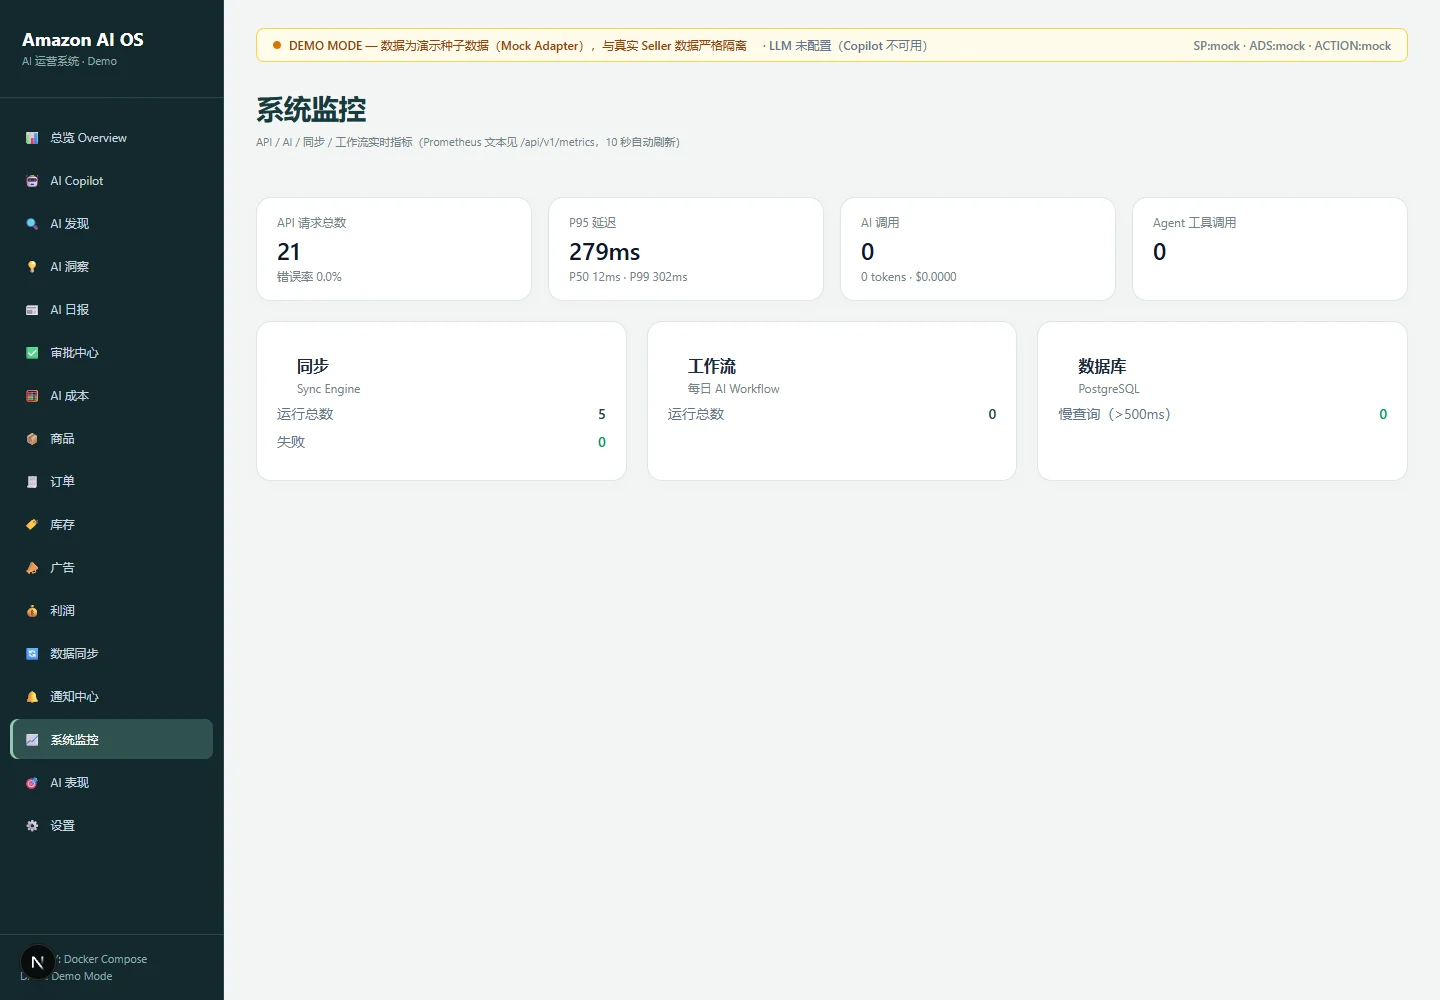Click the 工作流 card heading

click(712, 366)
